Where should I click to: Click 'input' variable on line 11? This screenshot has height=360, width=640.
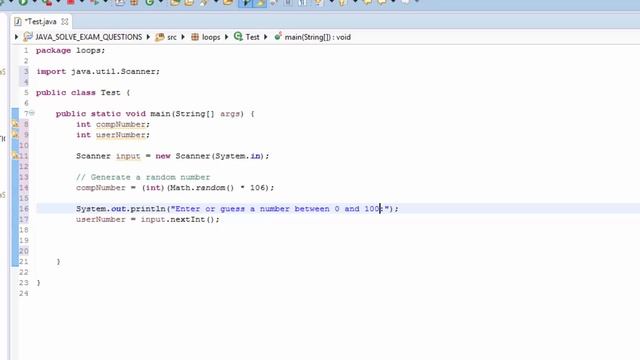pyautogui.click(x=128, y=156)
